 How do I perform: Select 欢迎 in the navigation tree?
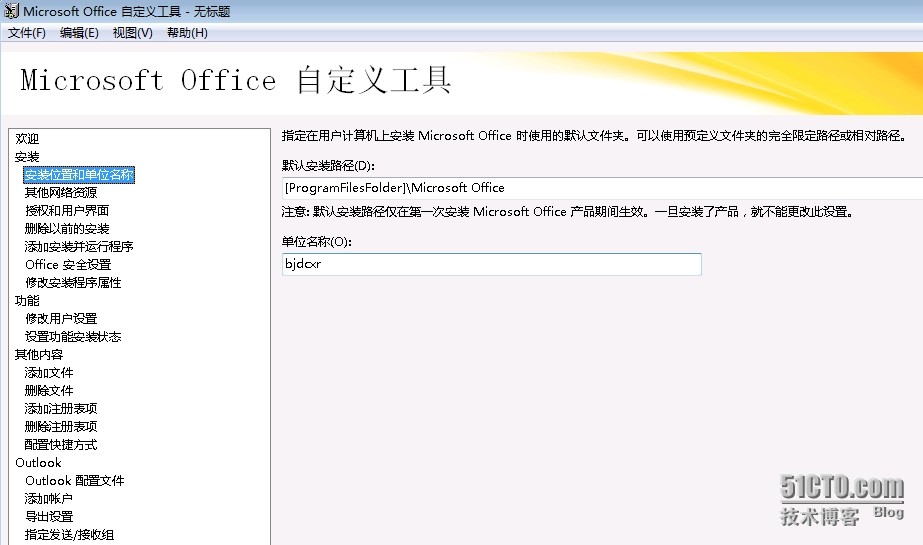[27, 139]
